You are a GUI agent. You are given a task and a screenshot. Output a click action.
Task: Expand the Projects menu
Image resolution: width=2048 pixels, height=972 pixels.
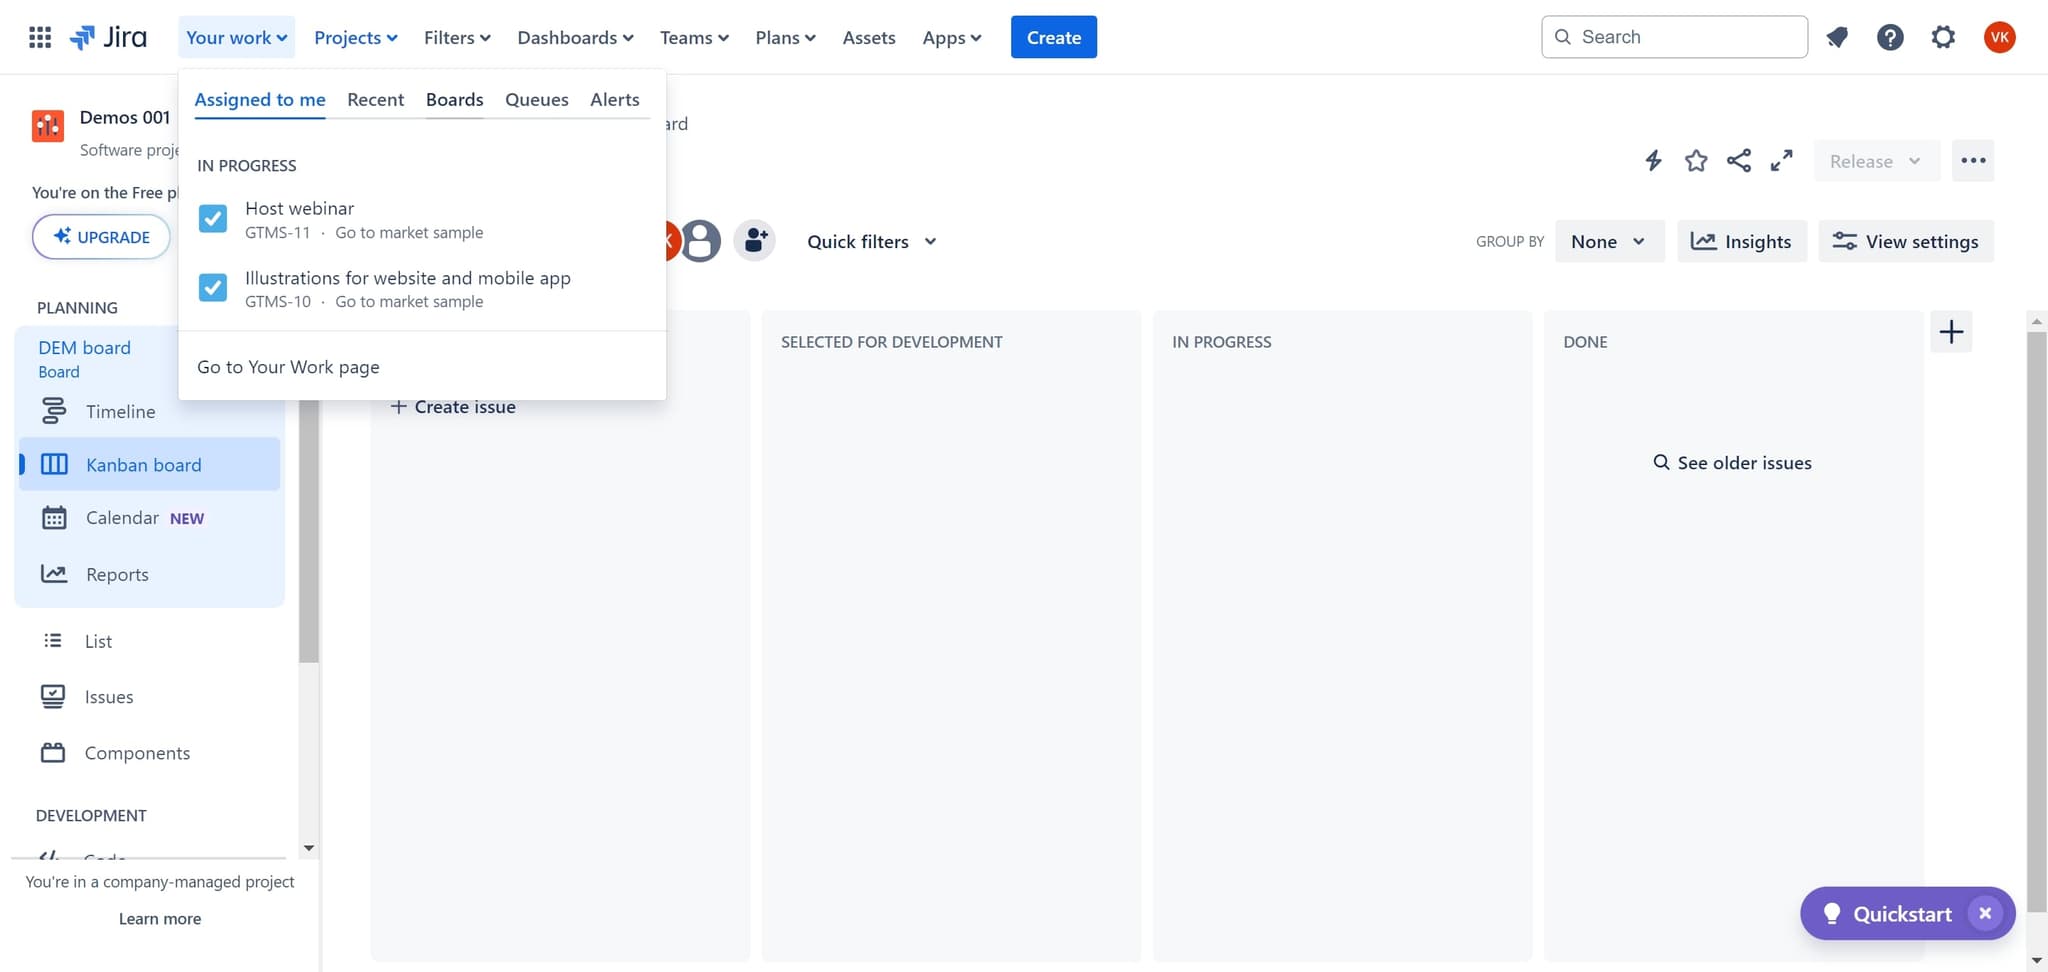pos(354,37)
